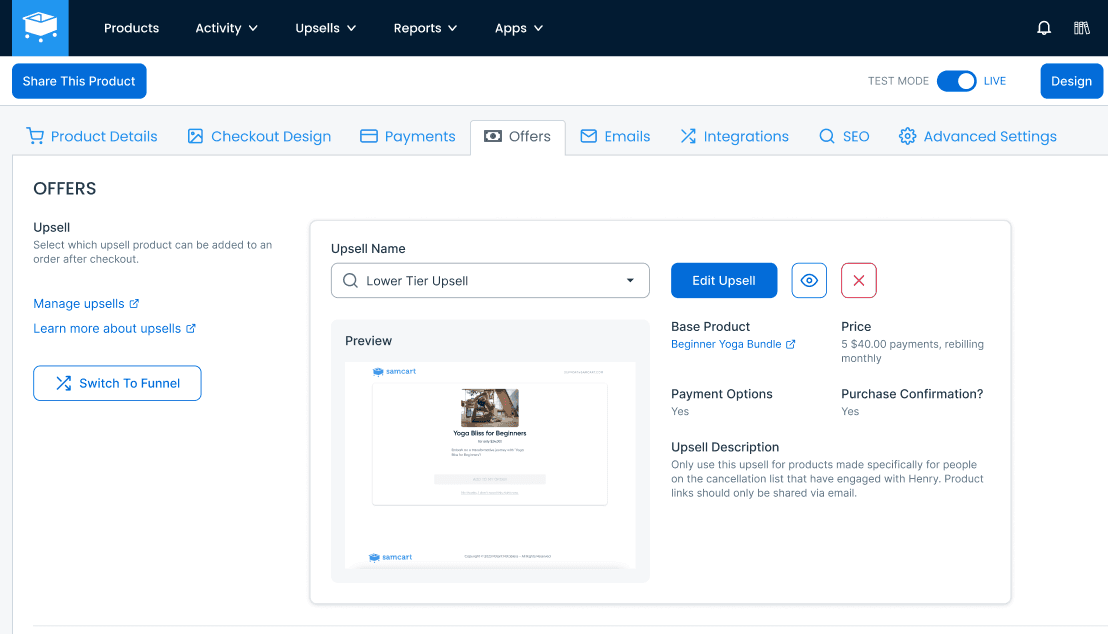
Task: Open external link icon beside Beginner Yoga Bundle
Action: point(790,344)
